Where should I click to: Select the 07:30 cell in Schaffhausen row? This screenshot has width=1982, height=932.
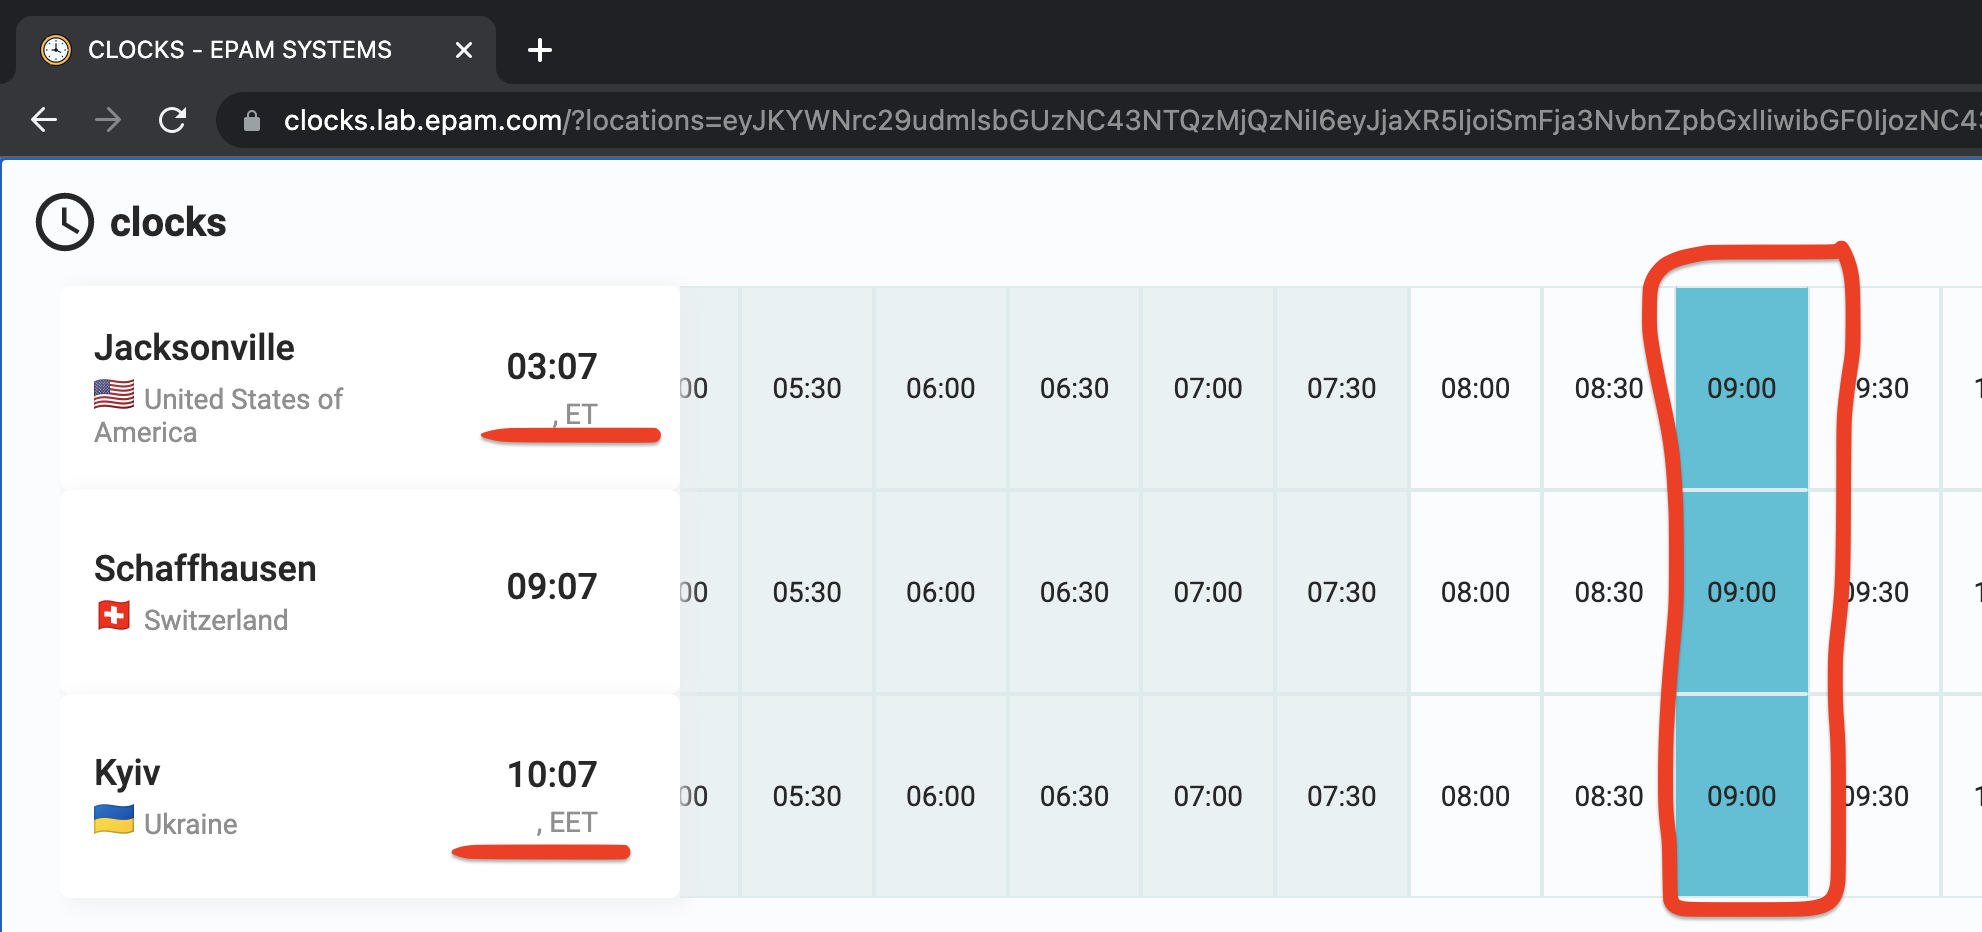click(x=1341, y=592)
